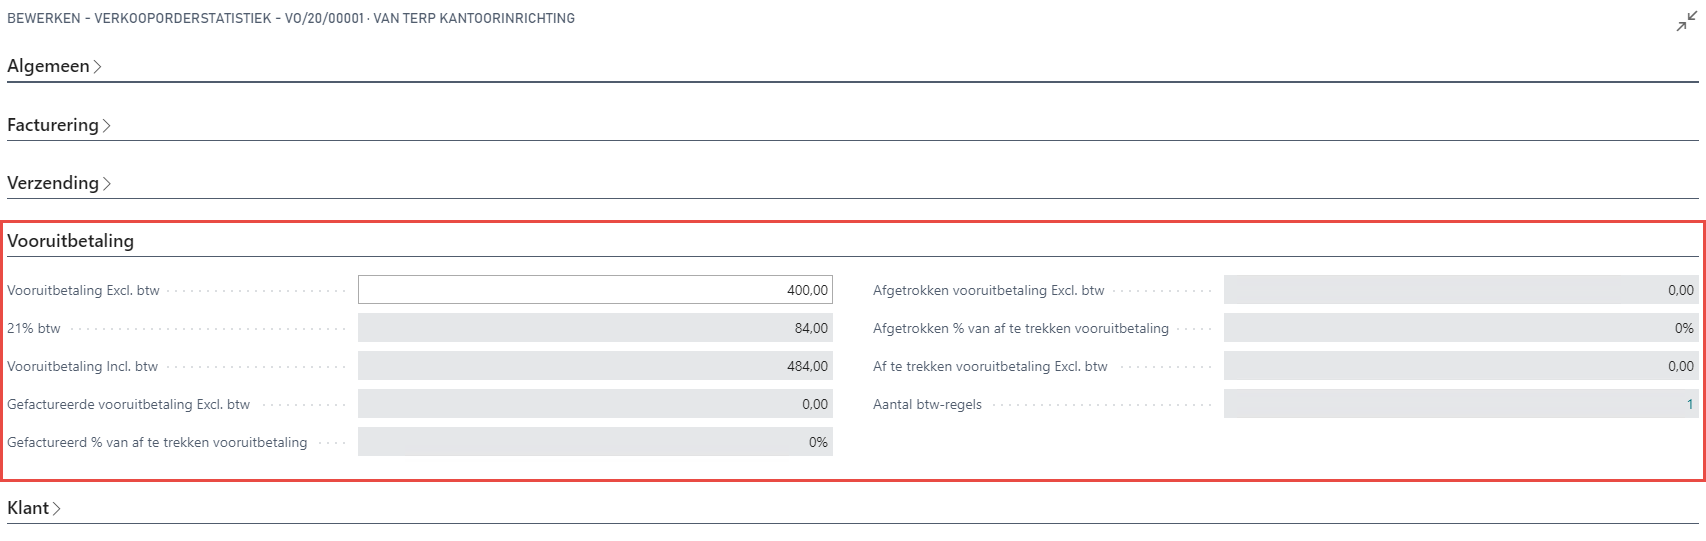Open the Aantal btw-regels link value 1
Viewport: 1706px width, 541px height.
tap(1689, 404)
